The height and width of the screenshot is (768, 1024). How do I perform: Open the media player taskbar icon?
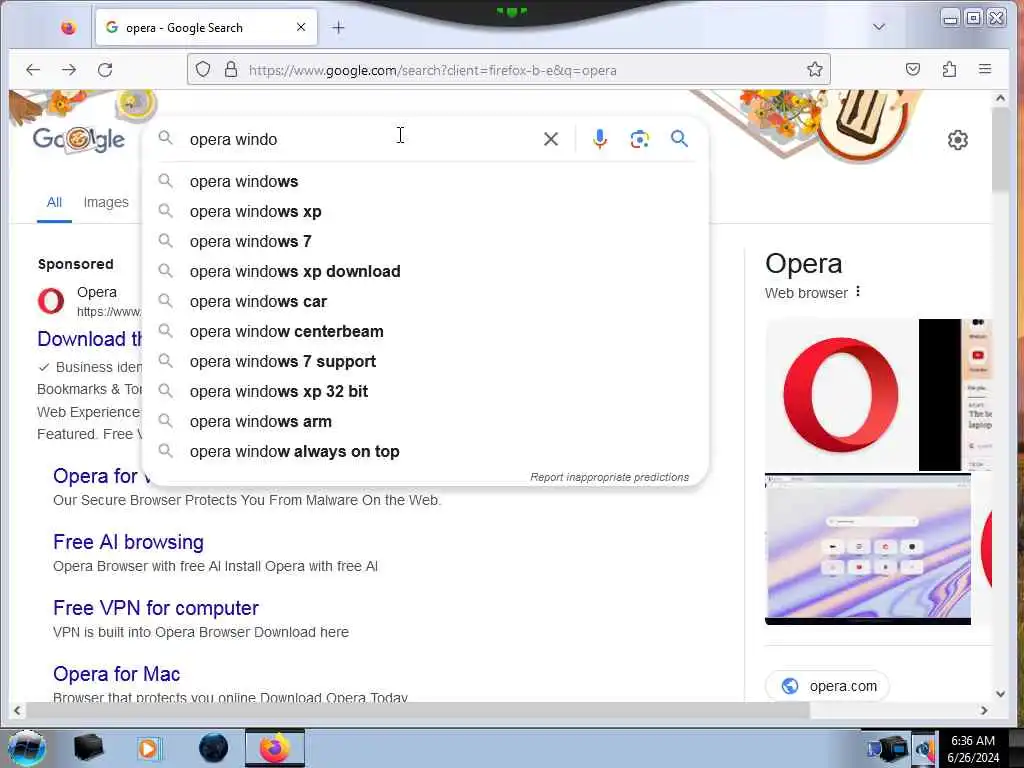(x=148, y=748)
